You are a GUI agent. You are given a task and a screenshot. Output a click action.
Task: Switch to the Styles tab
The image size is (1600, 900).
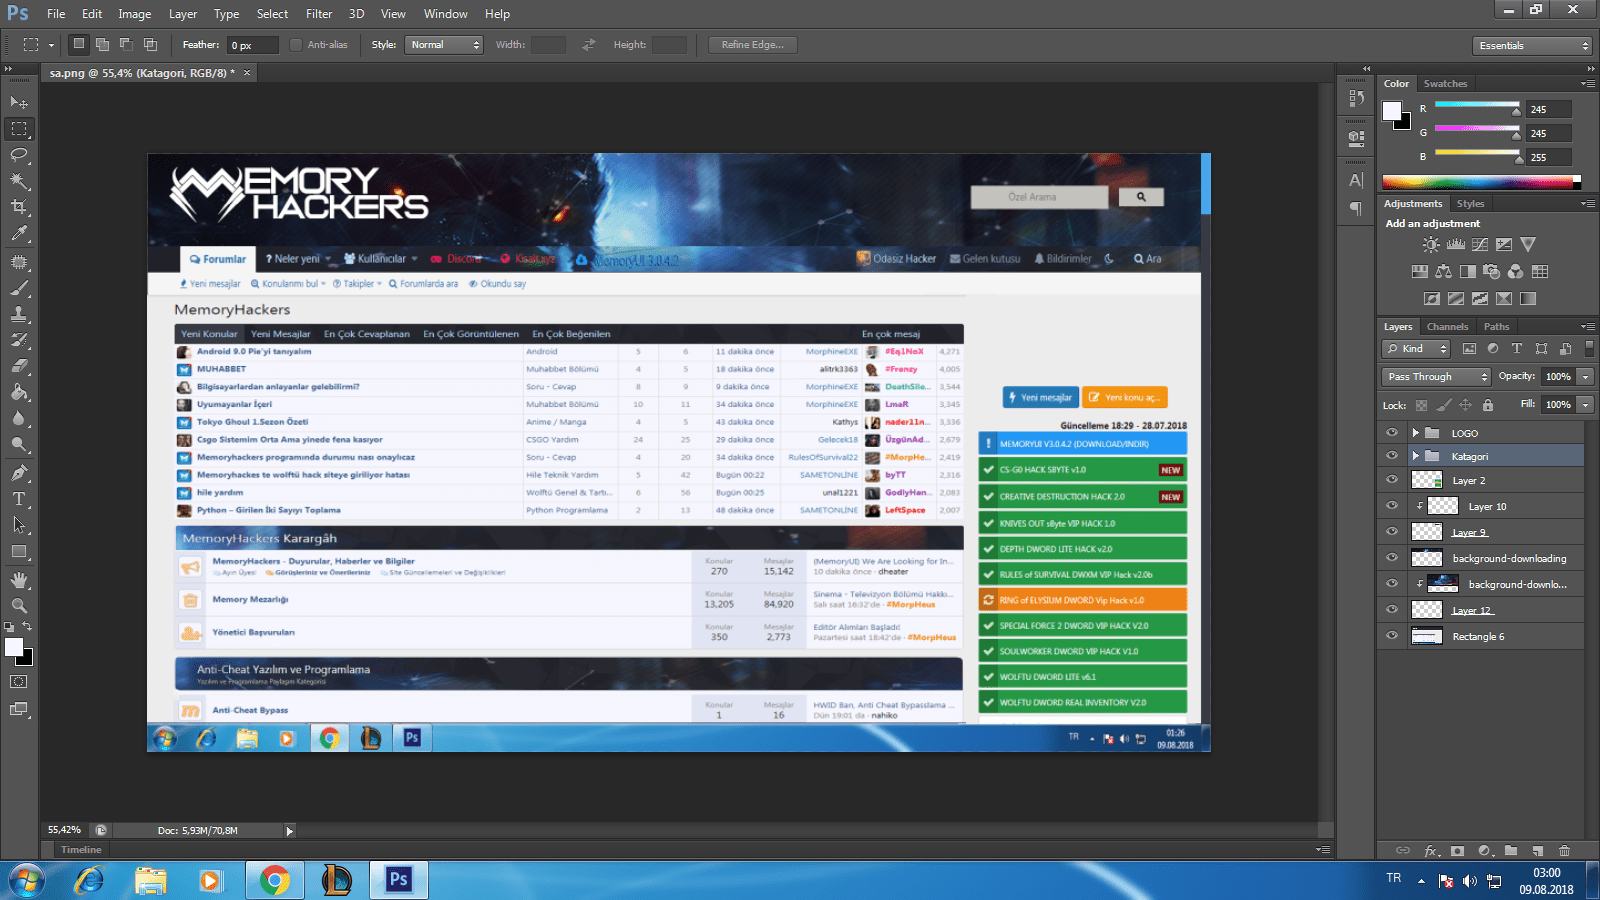coord(1470,204)
